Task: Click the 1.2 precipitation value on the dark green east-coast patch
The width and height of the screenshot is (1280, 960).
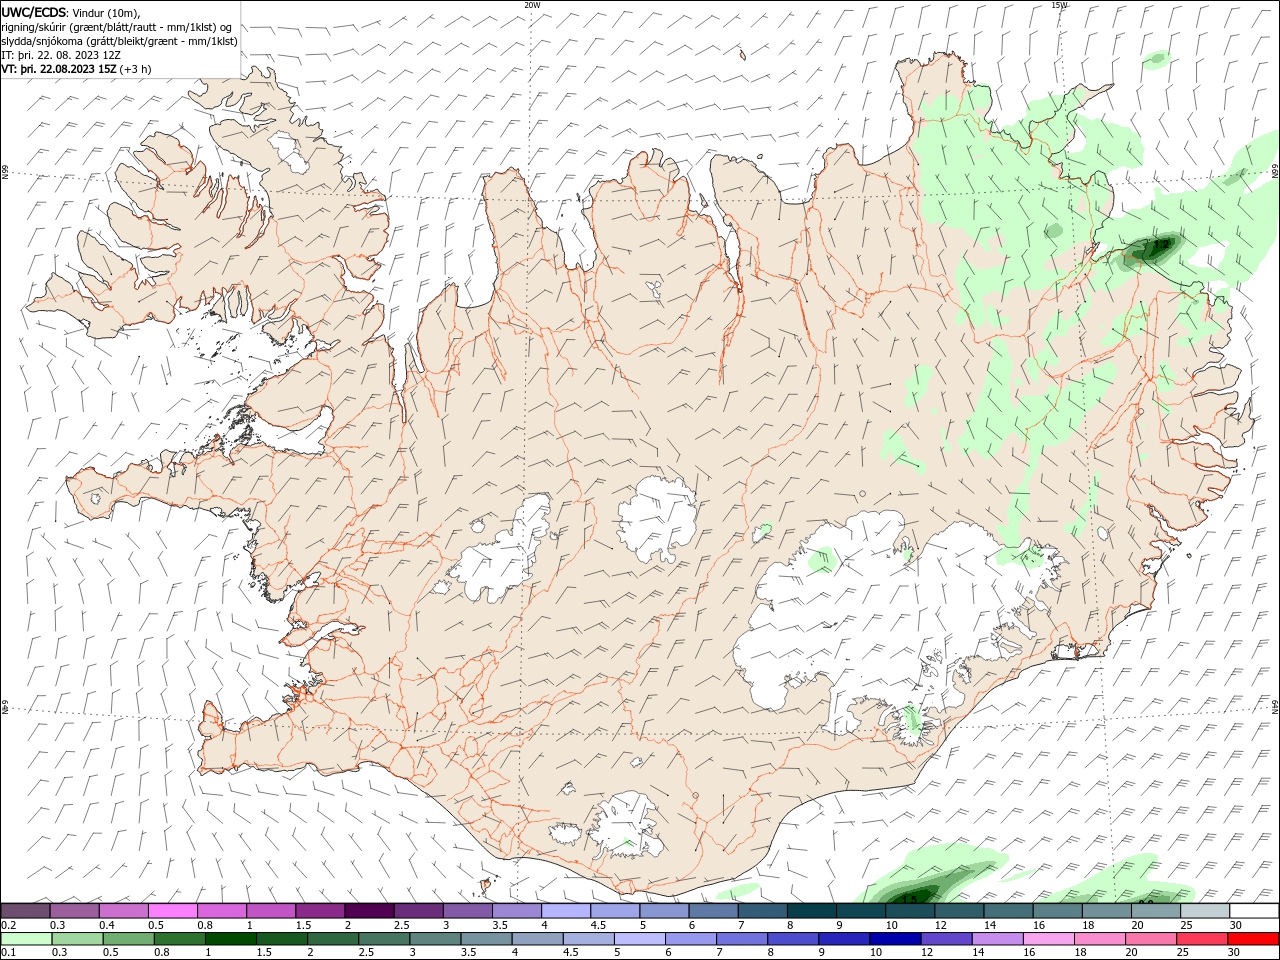Action: (1161, 243)
